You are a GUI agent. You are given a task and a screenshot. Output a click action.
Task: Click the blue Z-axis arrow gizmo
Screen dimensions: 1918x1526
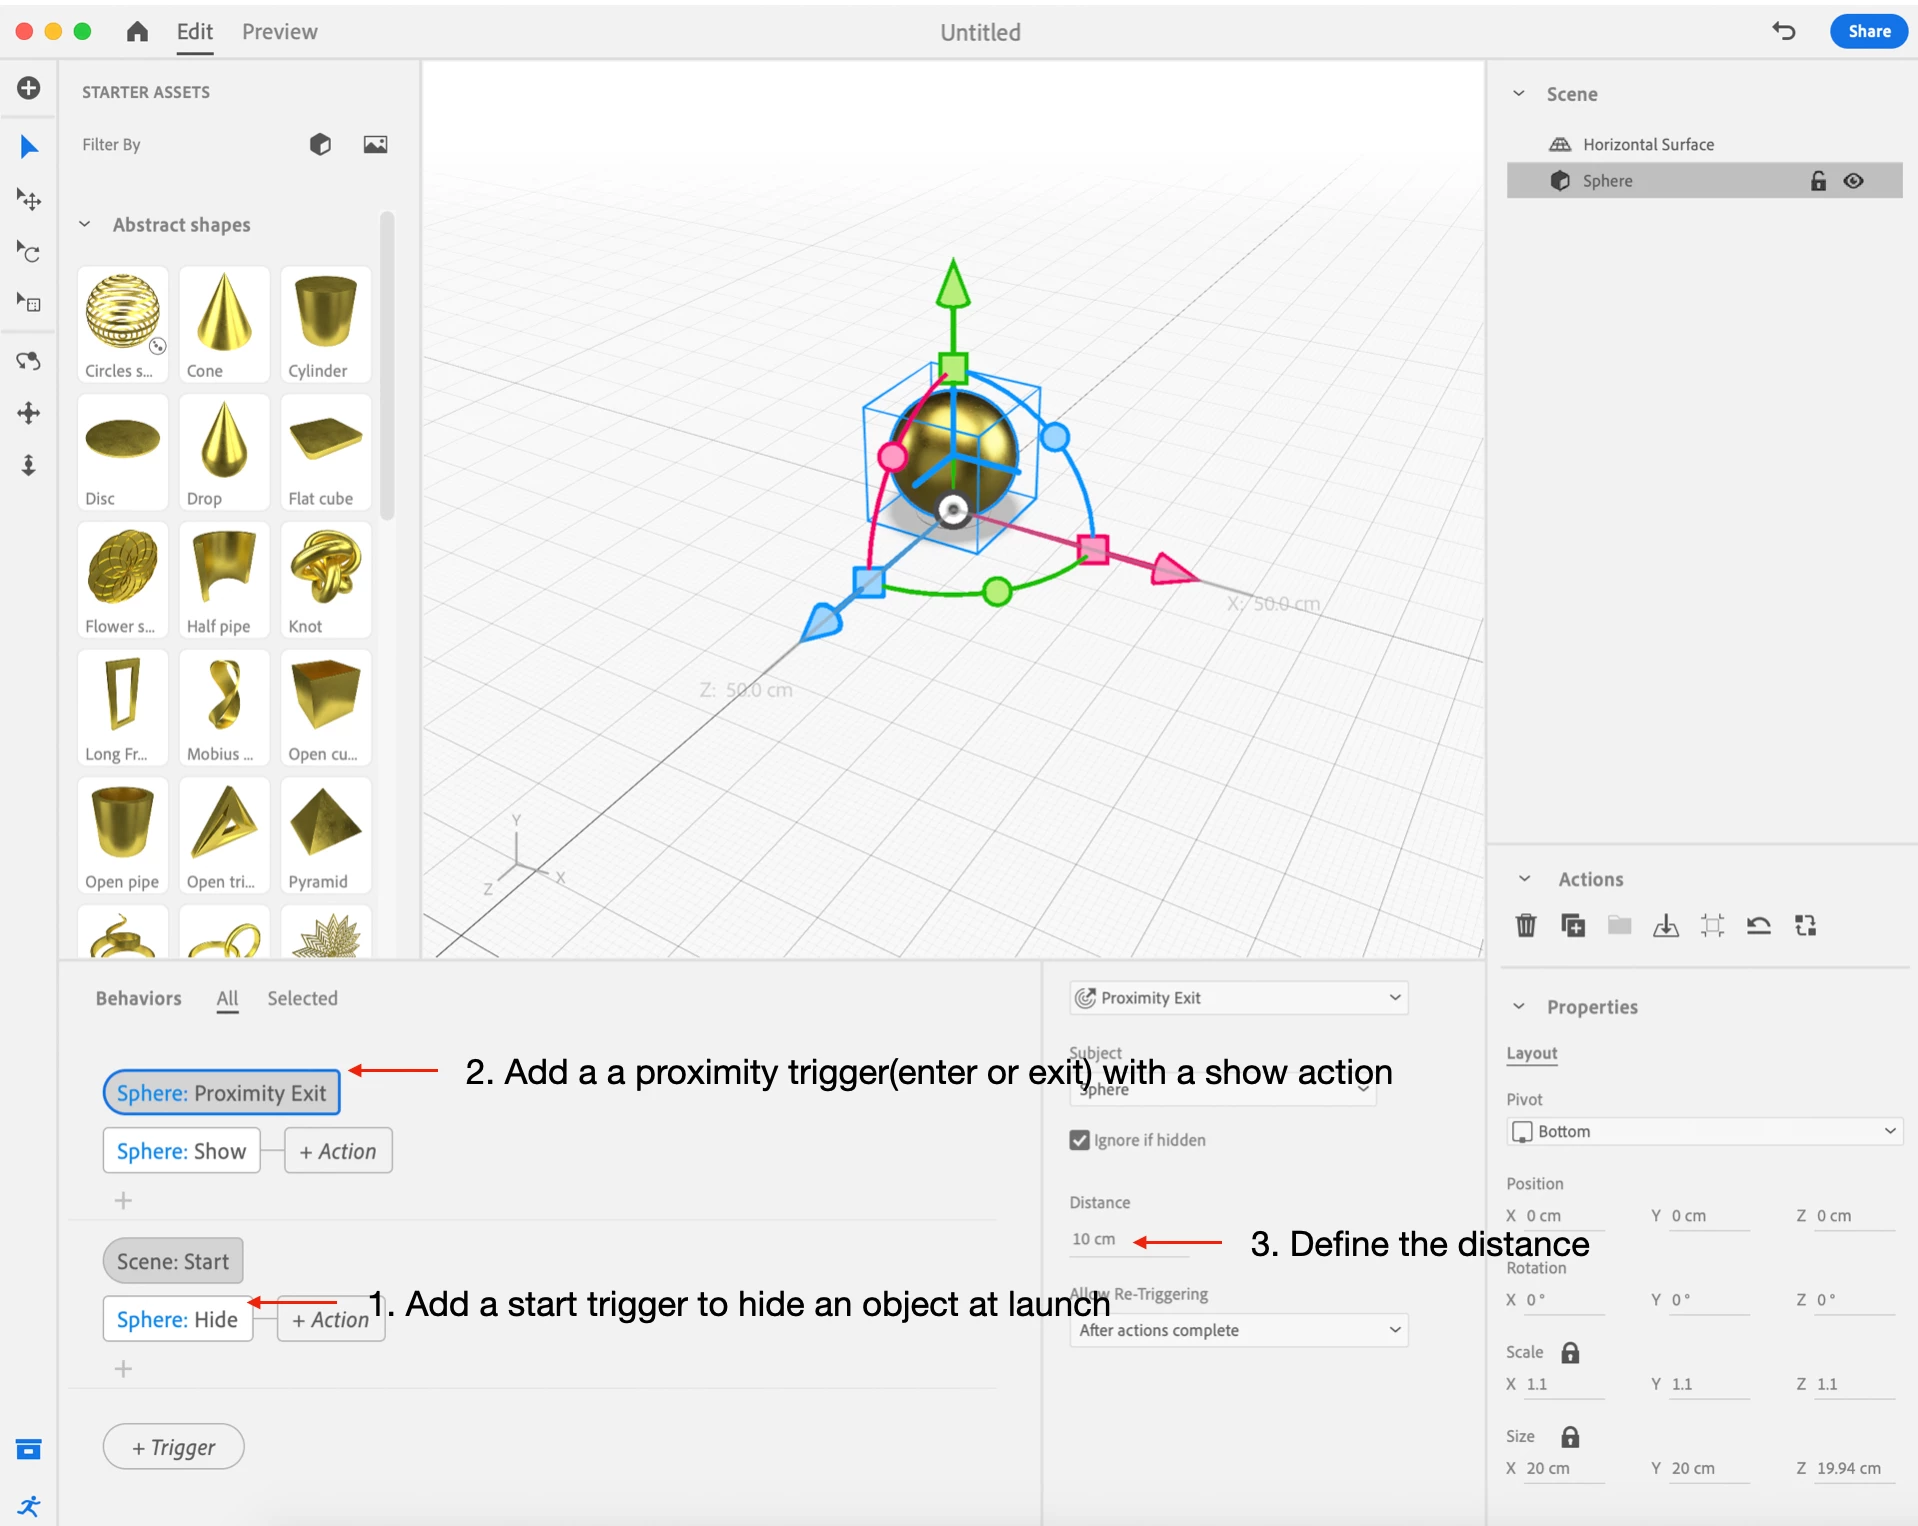coord(822,621)
